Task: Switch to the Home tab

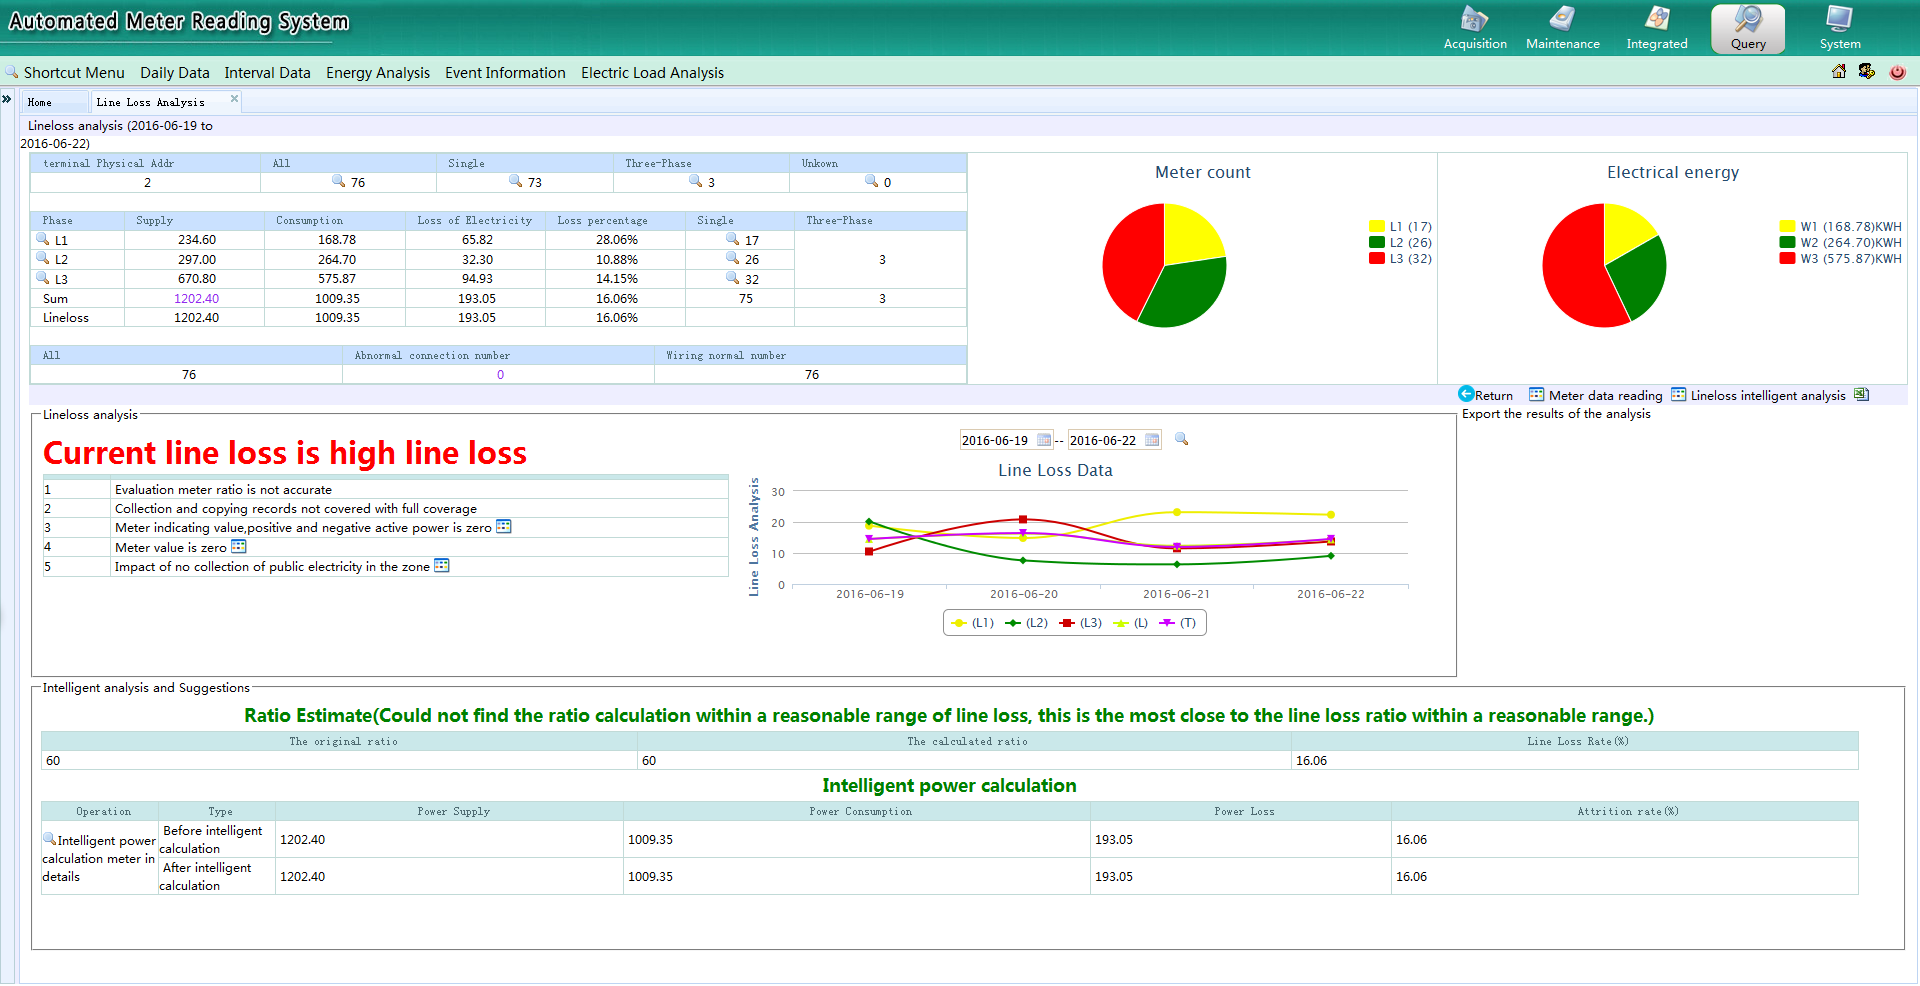Action: click(40, 102)
